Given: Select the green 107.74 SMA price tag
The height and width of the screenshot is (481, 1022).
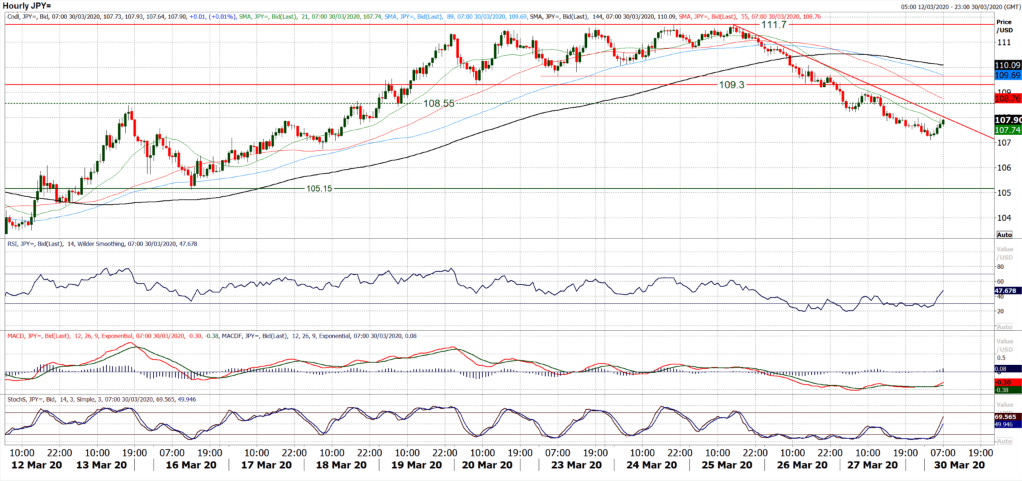Looking at the screenshot, I should (1006, 130).
